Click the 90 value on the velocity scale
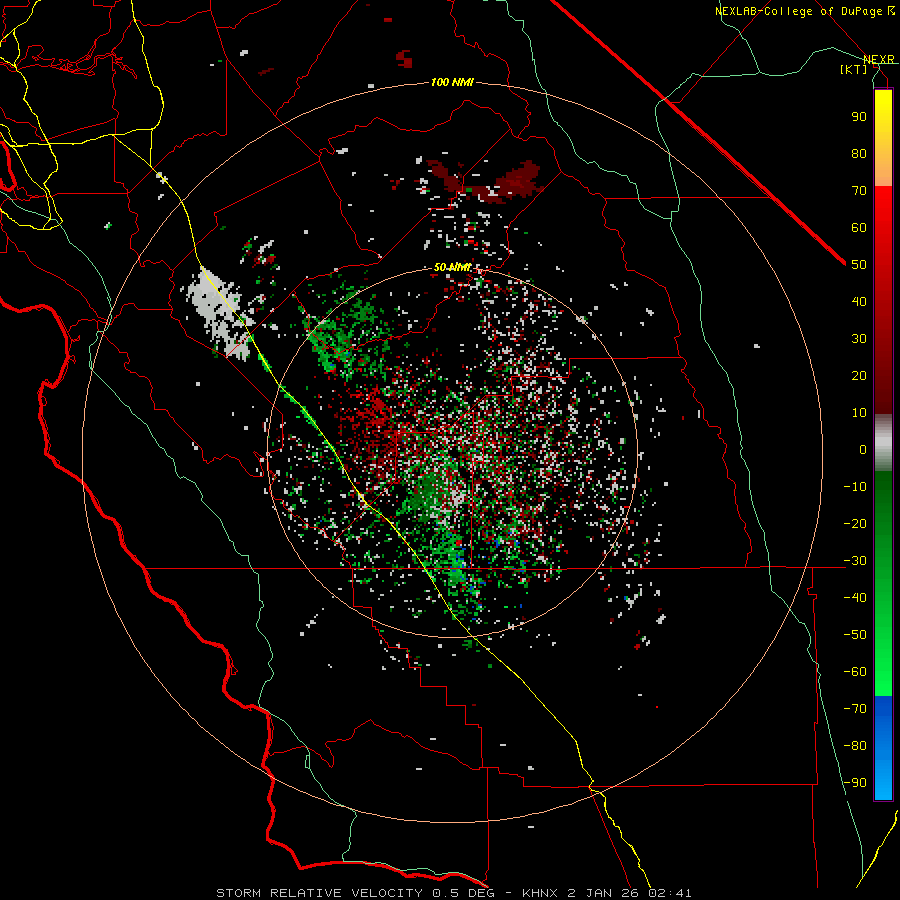The width and height of the screenshot is (900, 900). 859,117
